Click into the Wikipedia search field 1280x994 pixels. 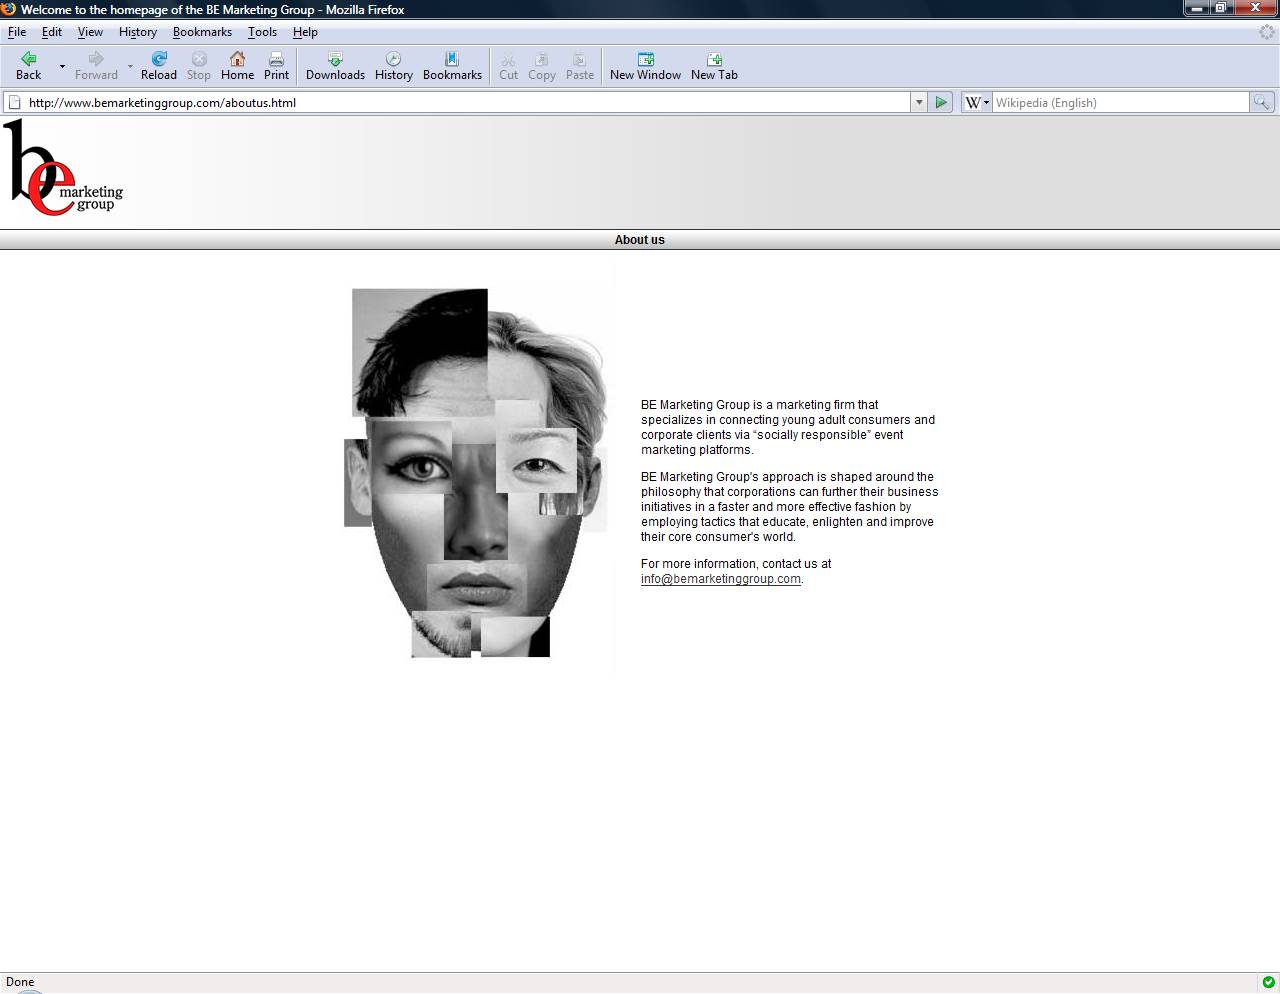[1120, 102]
